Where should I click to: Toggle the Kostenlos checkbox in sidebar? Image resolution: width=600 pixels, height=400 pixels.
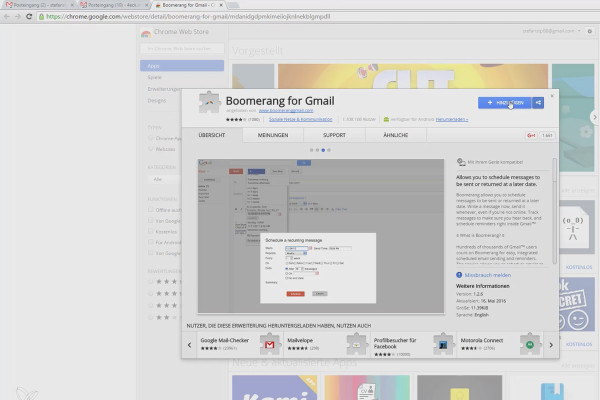(x=150, y=231)
